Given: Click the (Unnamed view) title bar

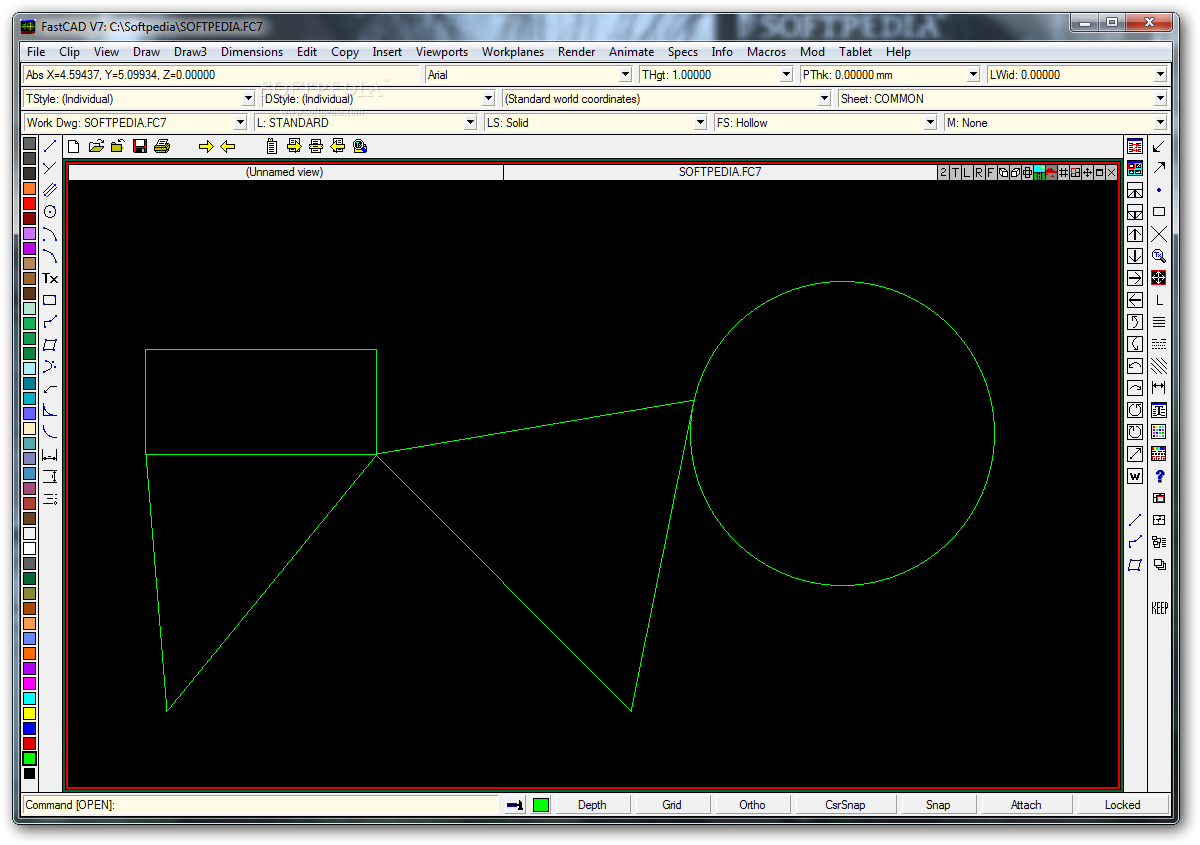Looking at the screenshot, I should 285,172.
